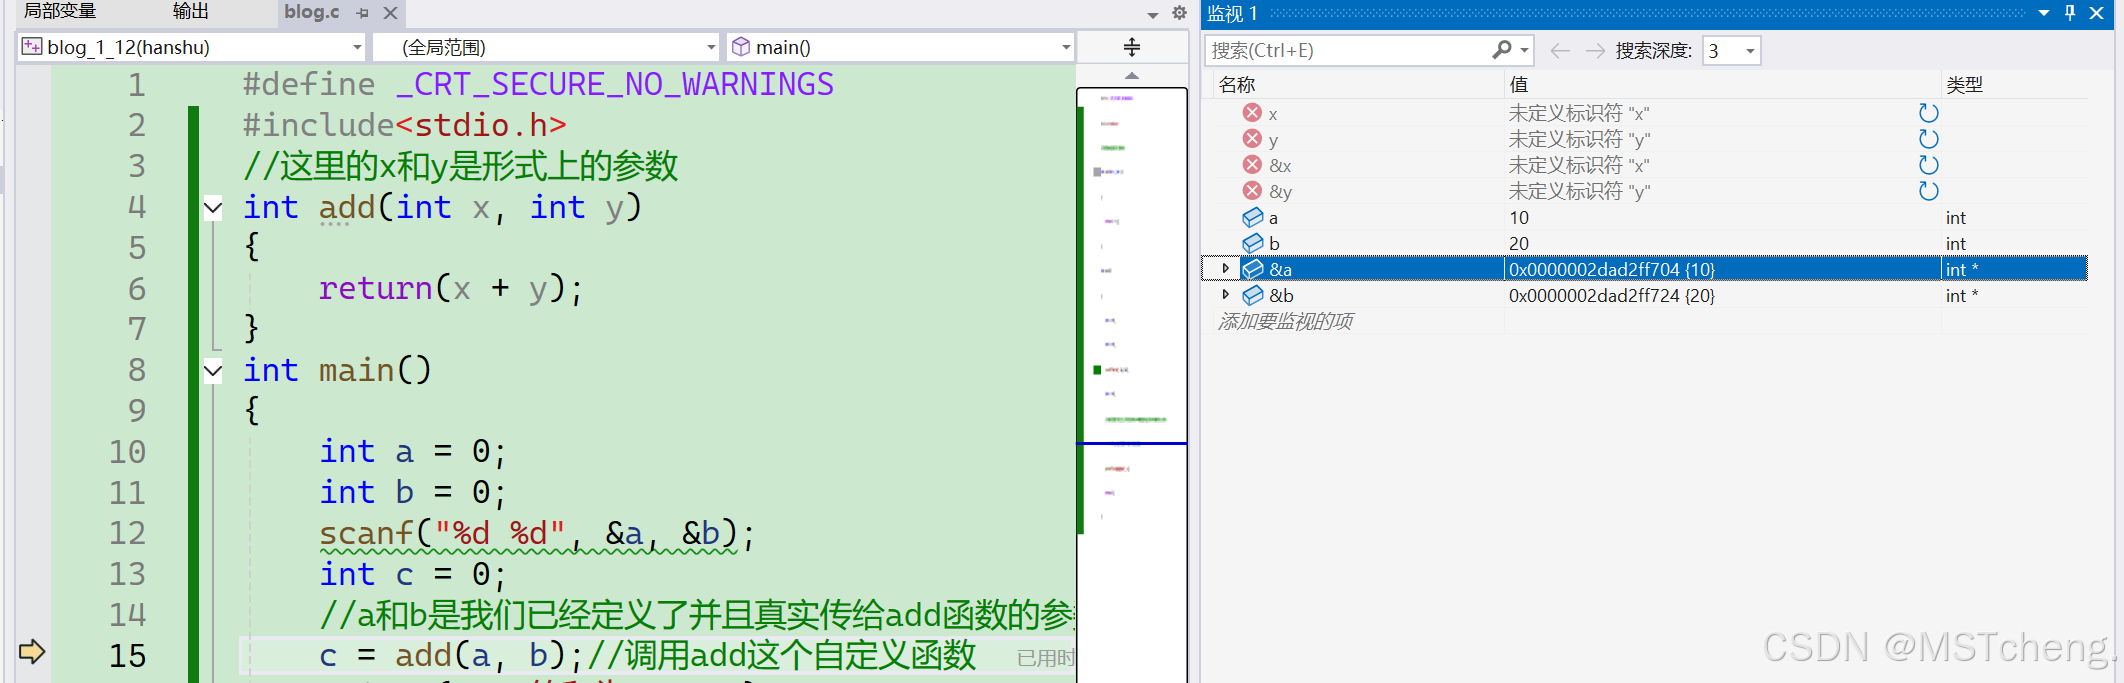Select the value 20 of variable b

pos(1519,244)
